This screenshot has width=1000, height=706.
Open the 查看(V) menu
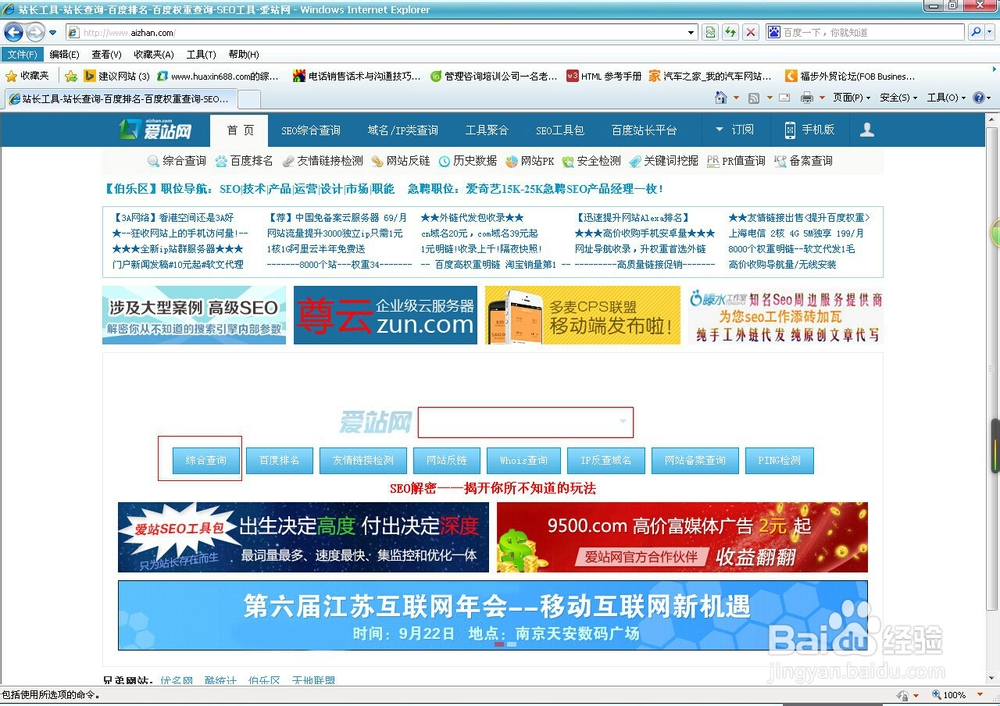click(x=106, y=54)
